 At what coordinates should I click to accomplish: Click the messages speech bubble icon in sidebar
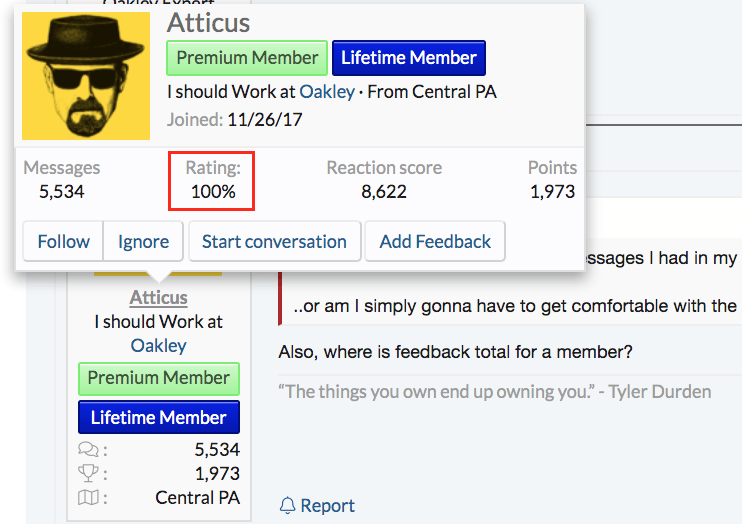click(x=88, y=451)
